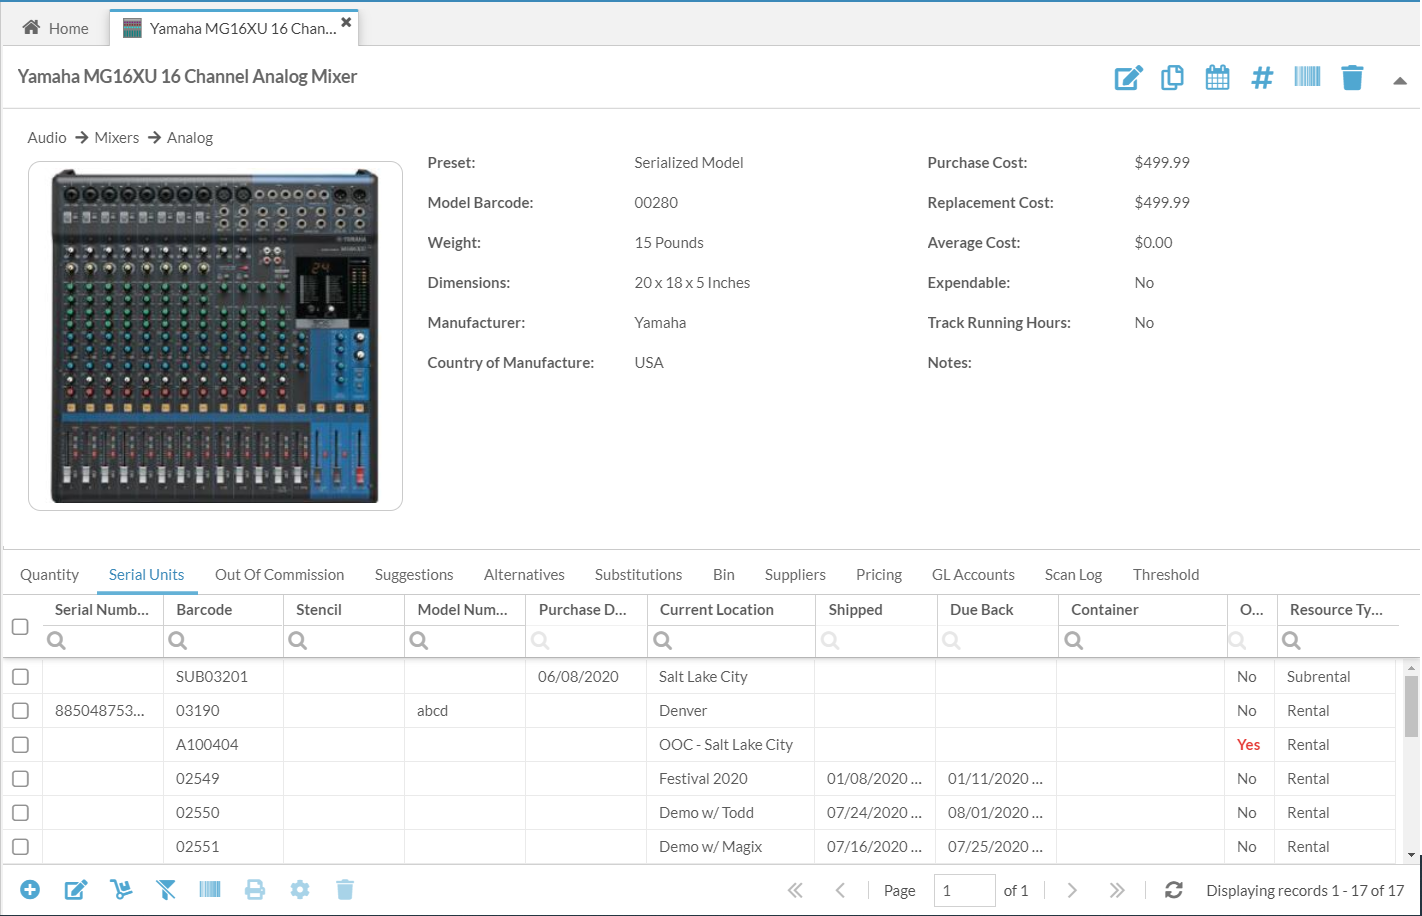Open the Suppliers tab

[x=795, y=575]
